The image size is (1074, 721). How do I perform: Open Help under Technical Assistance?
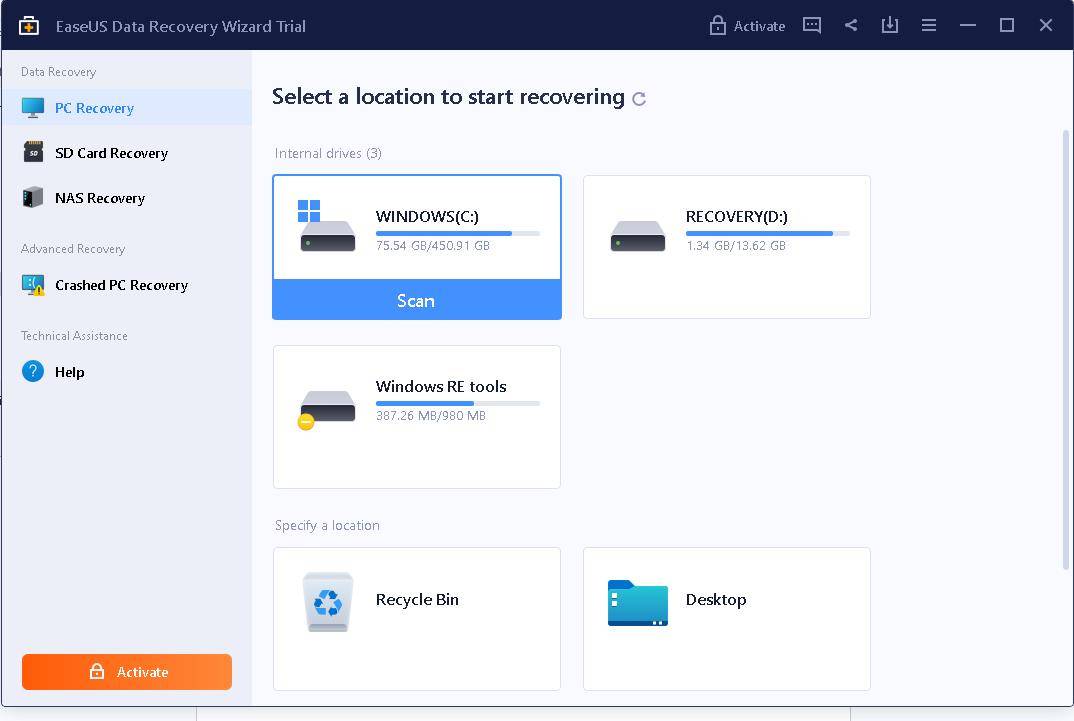coord(69,372)
